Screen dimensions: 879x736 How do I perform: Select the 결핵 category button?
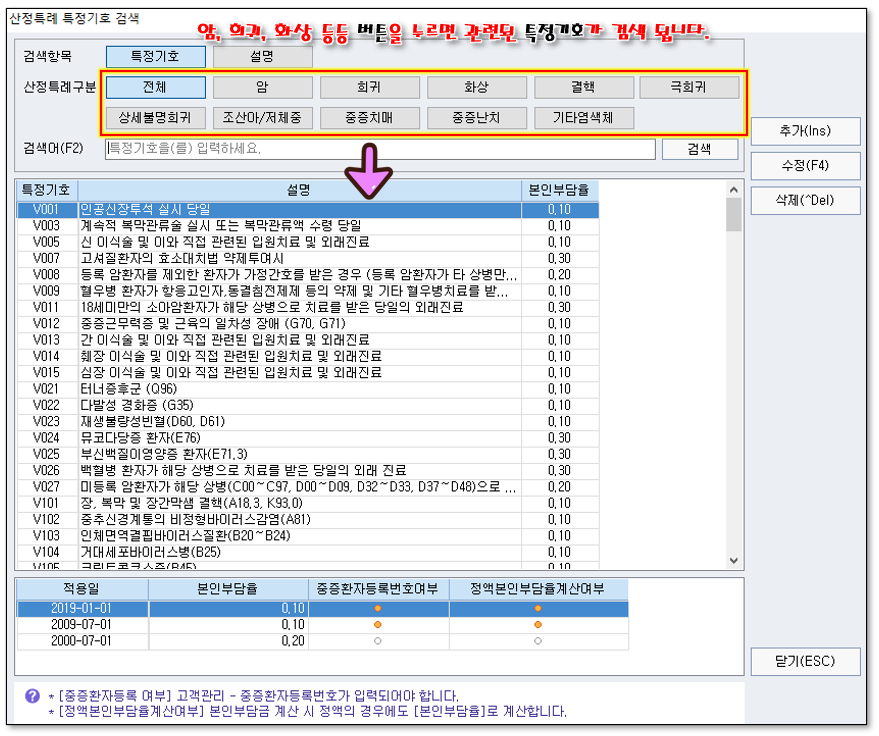[583, 88]
